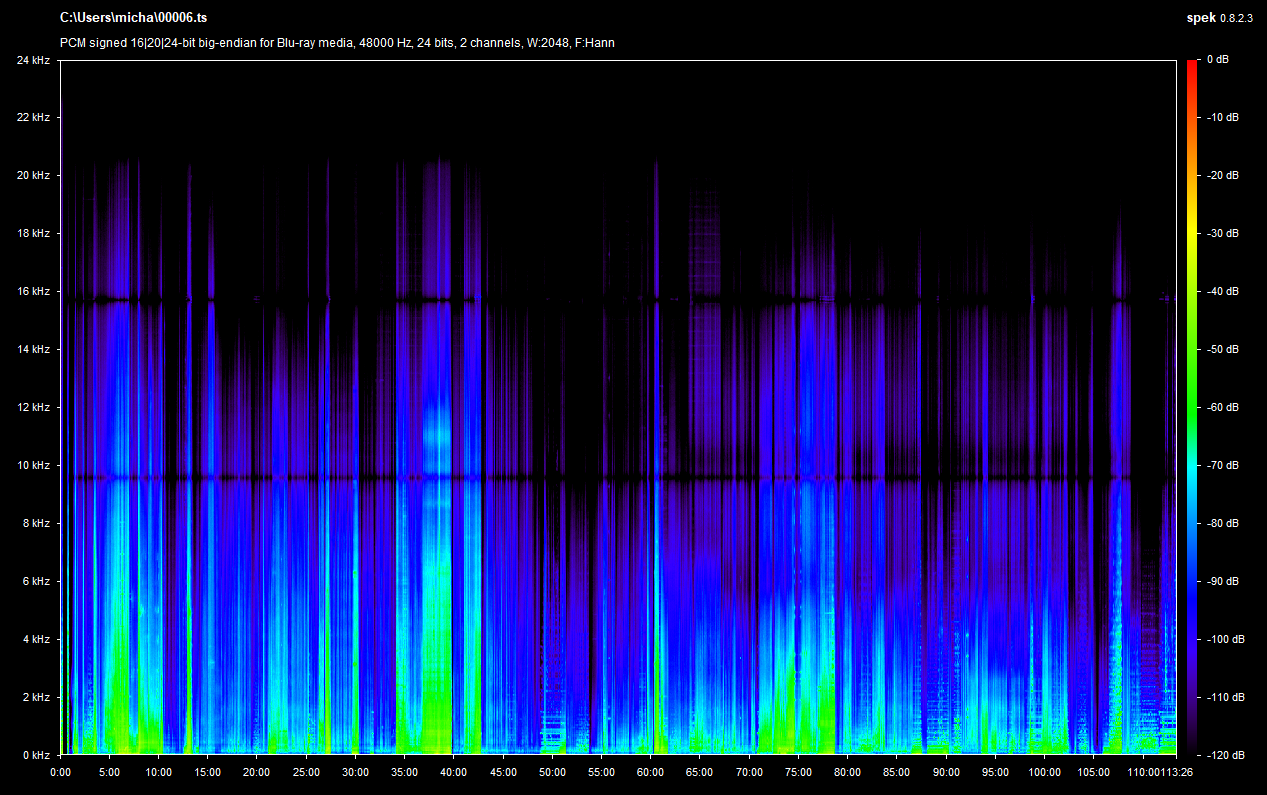Click the 100:00 time axis marker
The height and width of the screenshot is (795, 1267).
pos(1044,772)
